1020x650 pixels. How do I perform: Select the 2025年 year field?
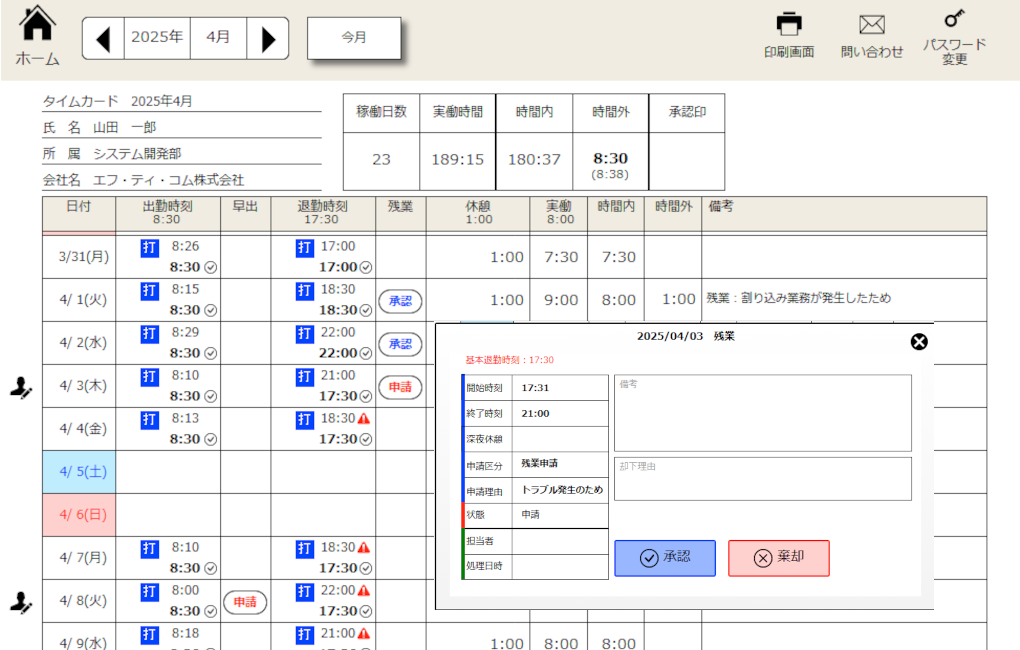tap(157, 37)
